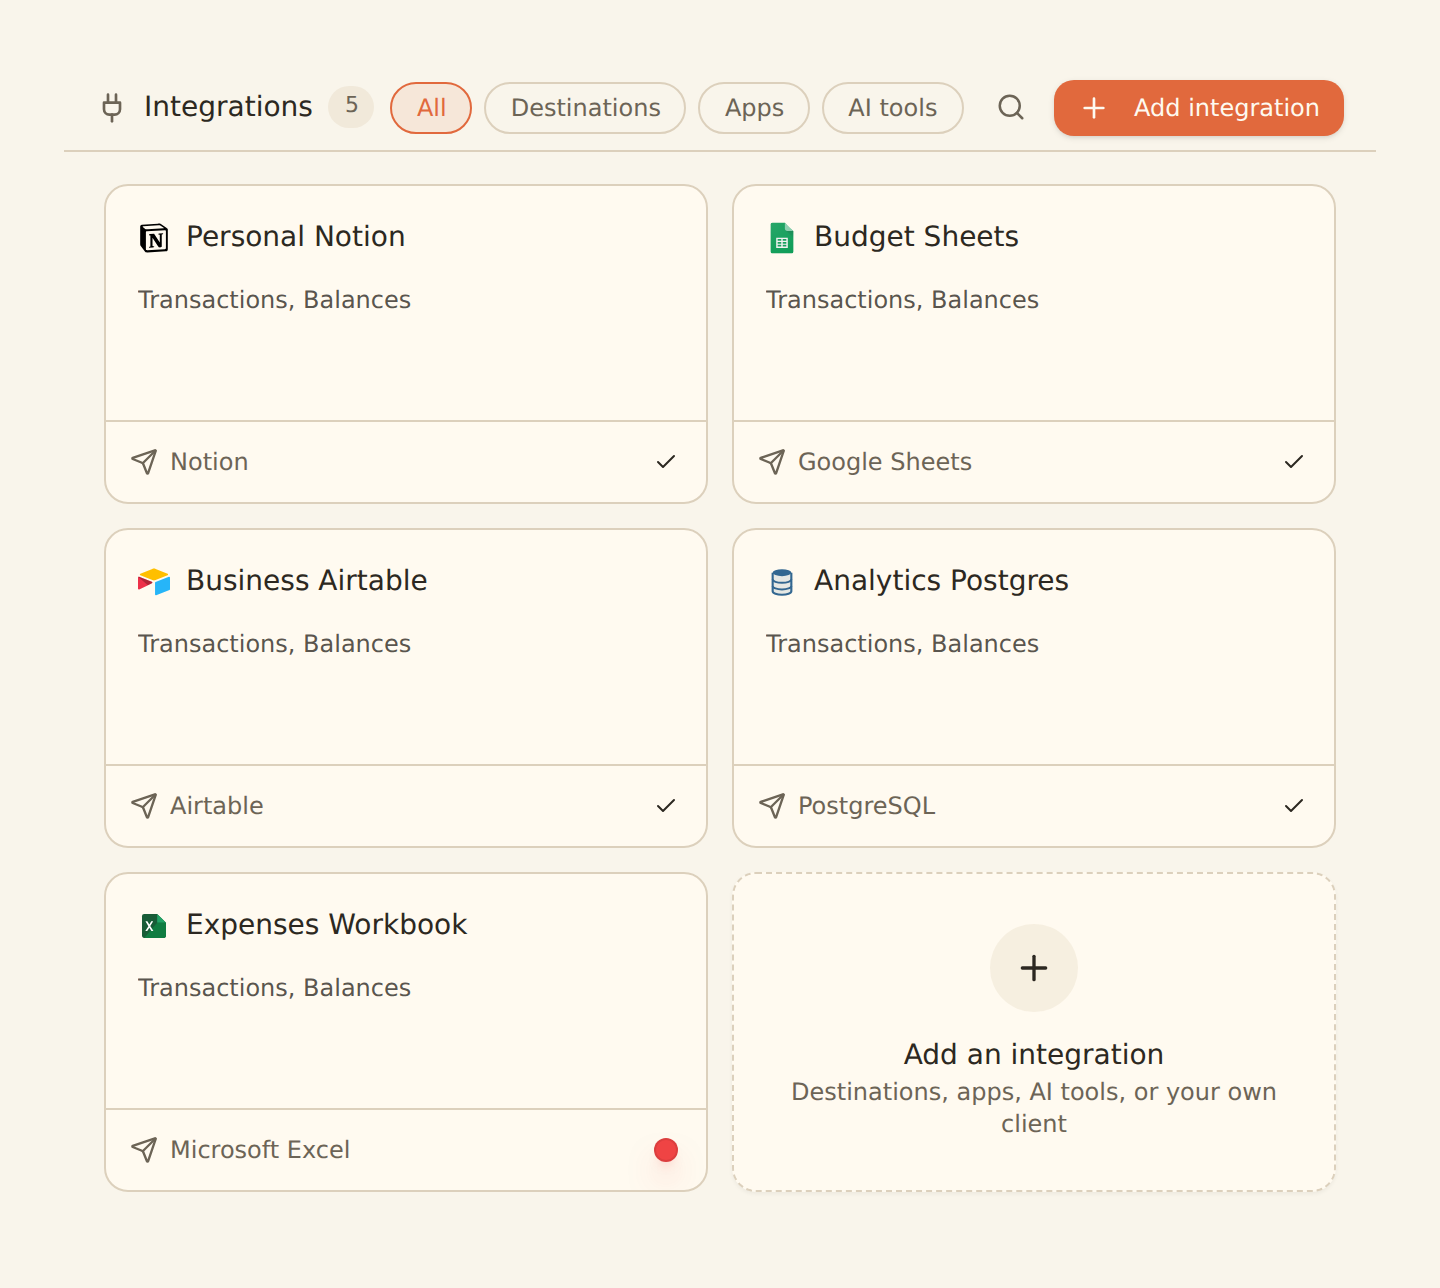Click the plug icon beside Integrations
Viewport: 1440px width, 1288px height.
coord(112,107)
